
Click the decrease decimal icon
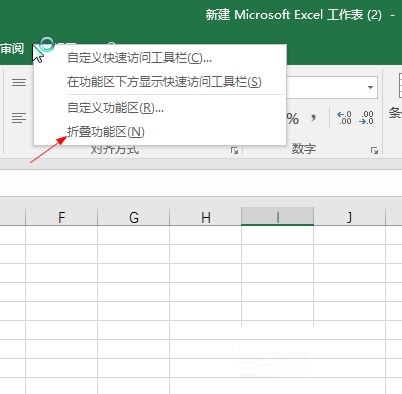point(366,118)
